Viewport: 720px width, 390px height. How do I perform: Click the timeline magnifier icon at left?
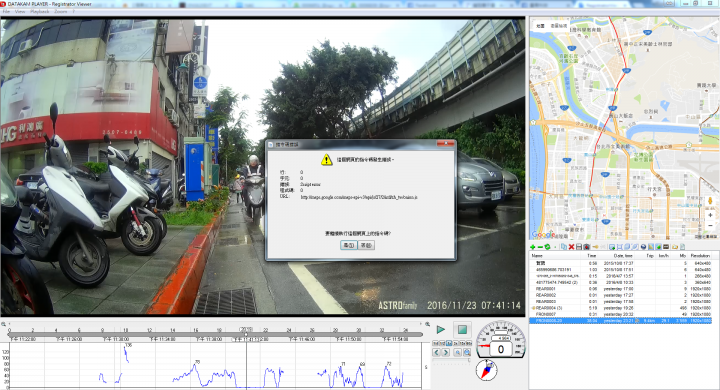point(4,324)
